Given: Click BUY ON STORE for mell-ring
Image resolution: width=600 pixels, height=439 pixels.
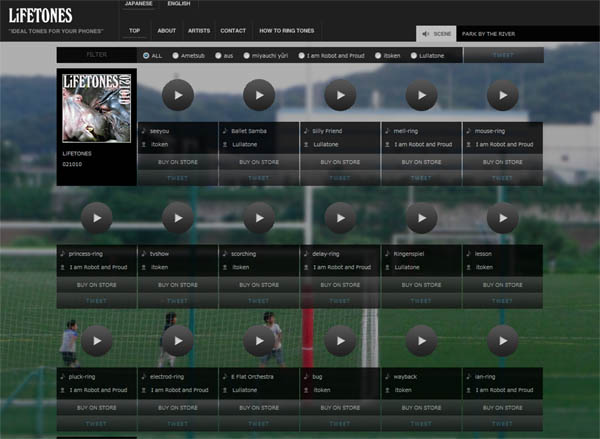Looking at the screenshot, I should tap(421, 161).
